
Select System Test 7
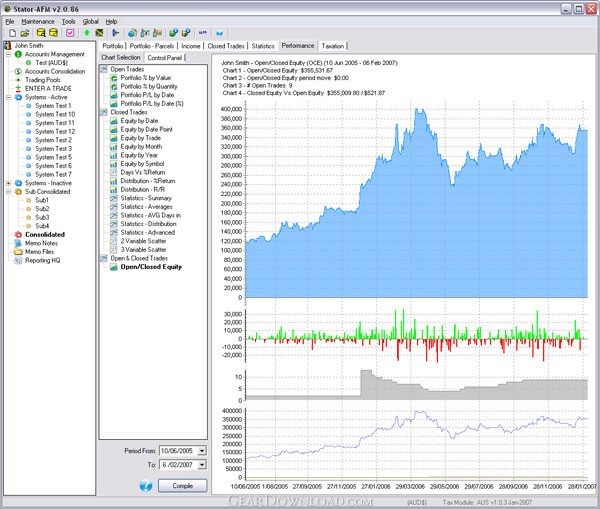pyautogui.click(x=54, y=175)
